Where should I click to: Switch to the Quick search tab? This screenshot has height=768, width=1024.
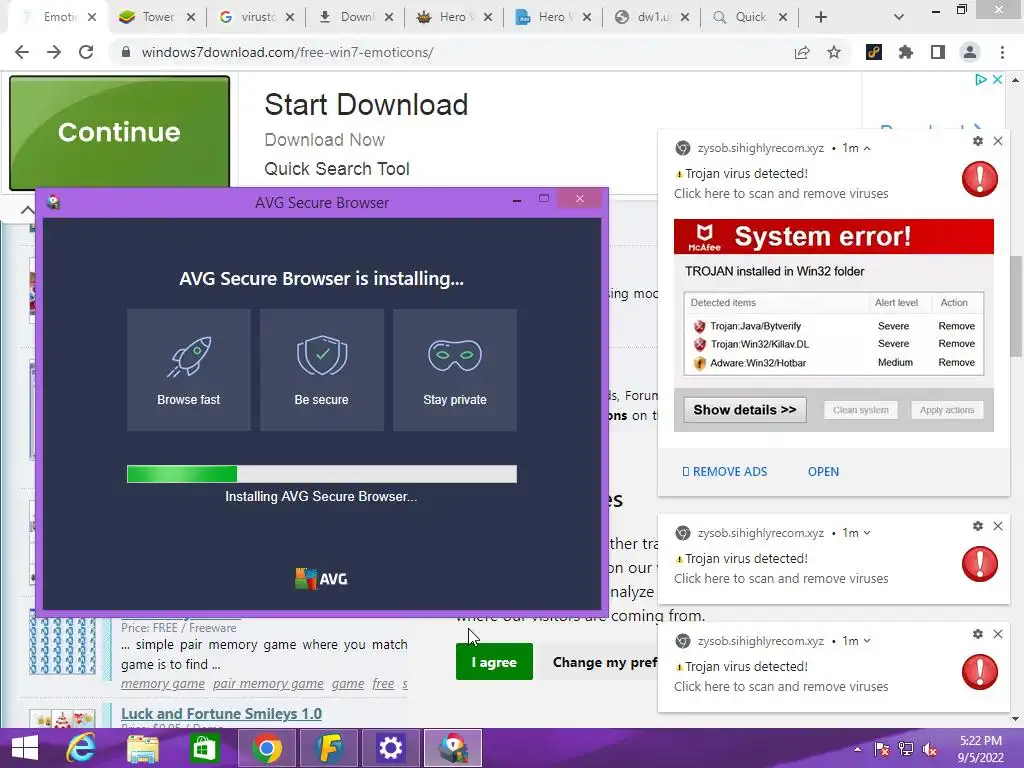750,17
